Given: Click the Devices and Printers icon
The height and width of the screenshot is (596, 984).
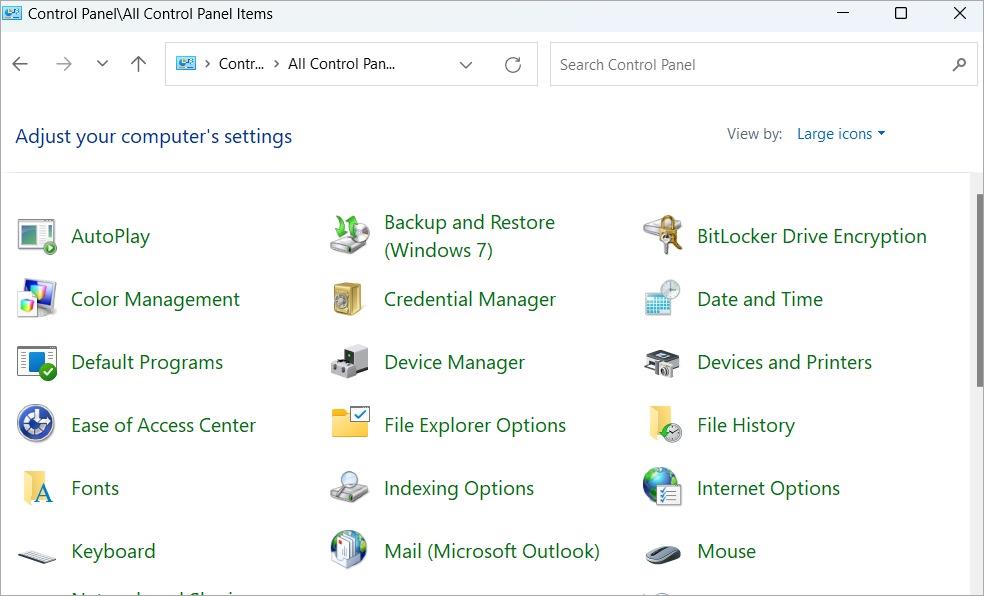Looking at the screenshot, I should tap(663, 363).
